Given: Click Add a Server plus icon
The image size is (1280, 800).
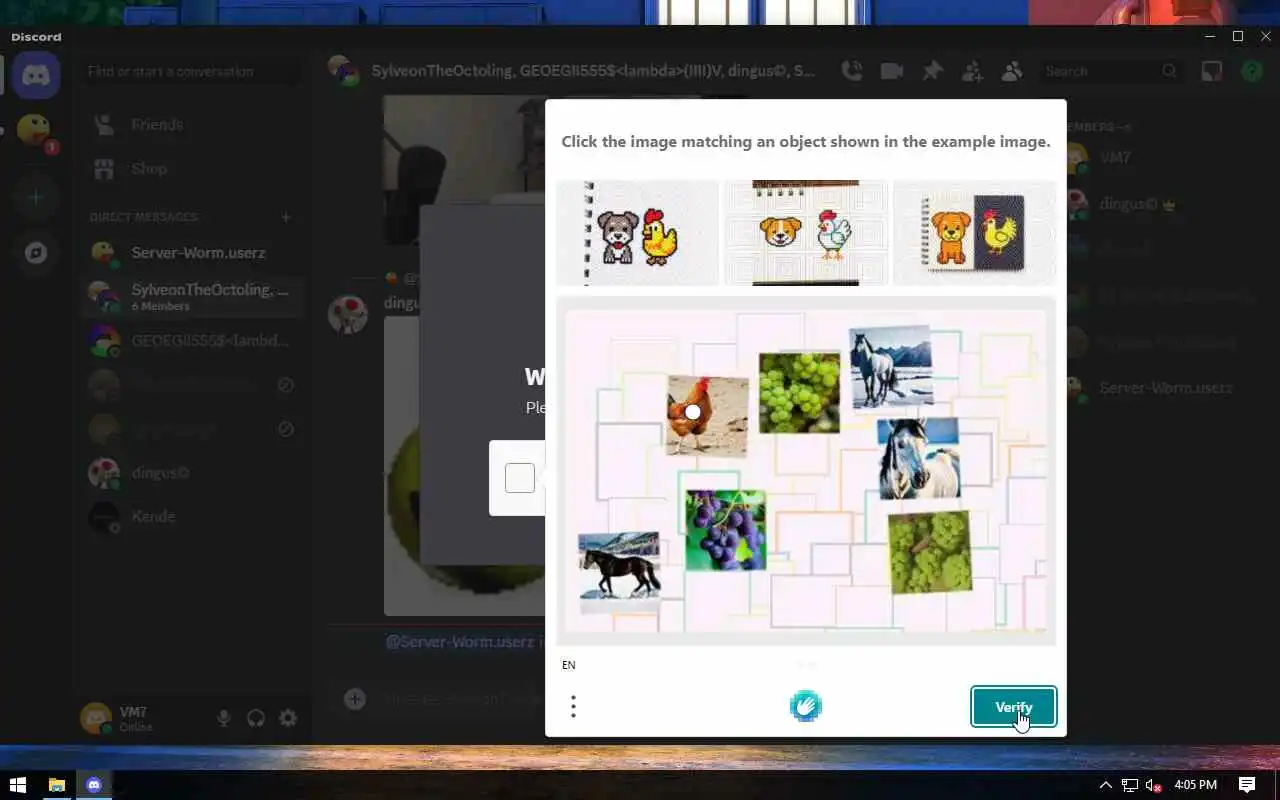Looking at the screenshot, I should tap(36, 197).
